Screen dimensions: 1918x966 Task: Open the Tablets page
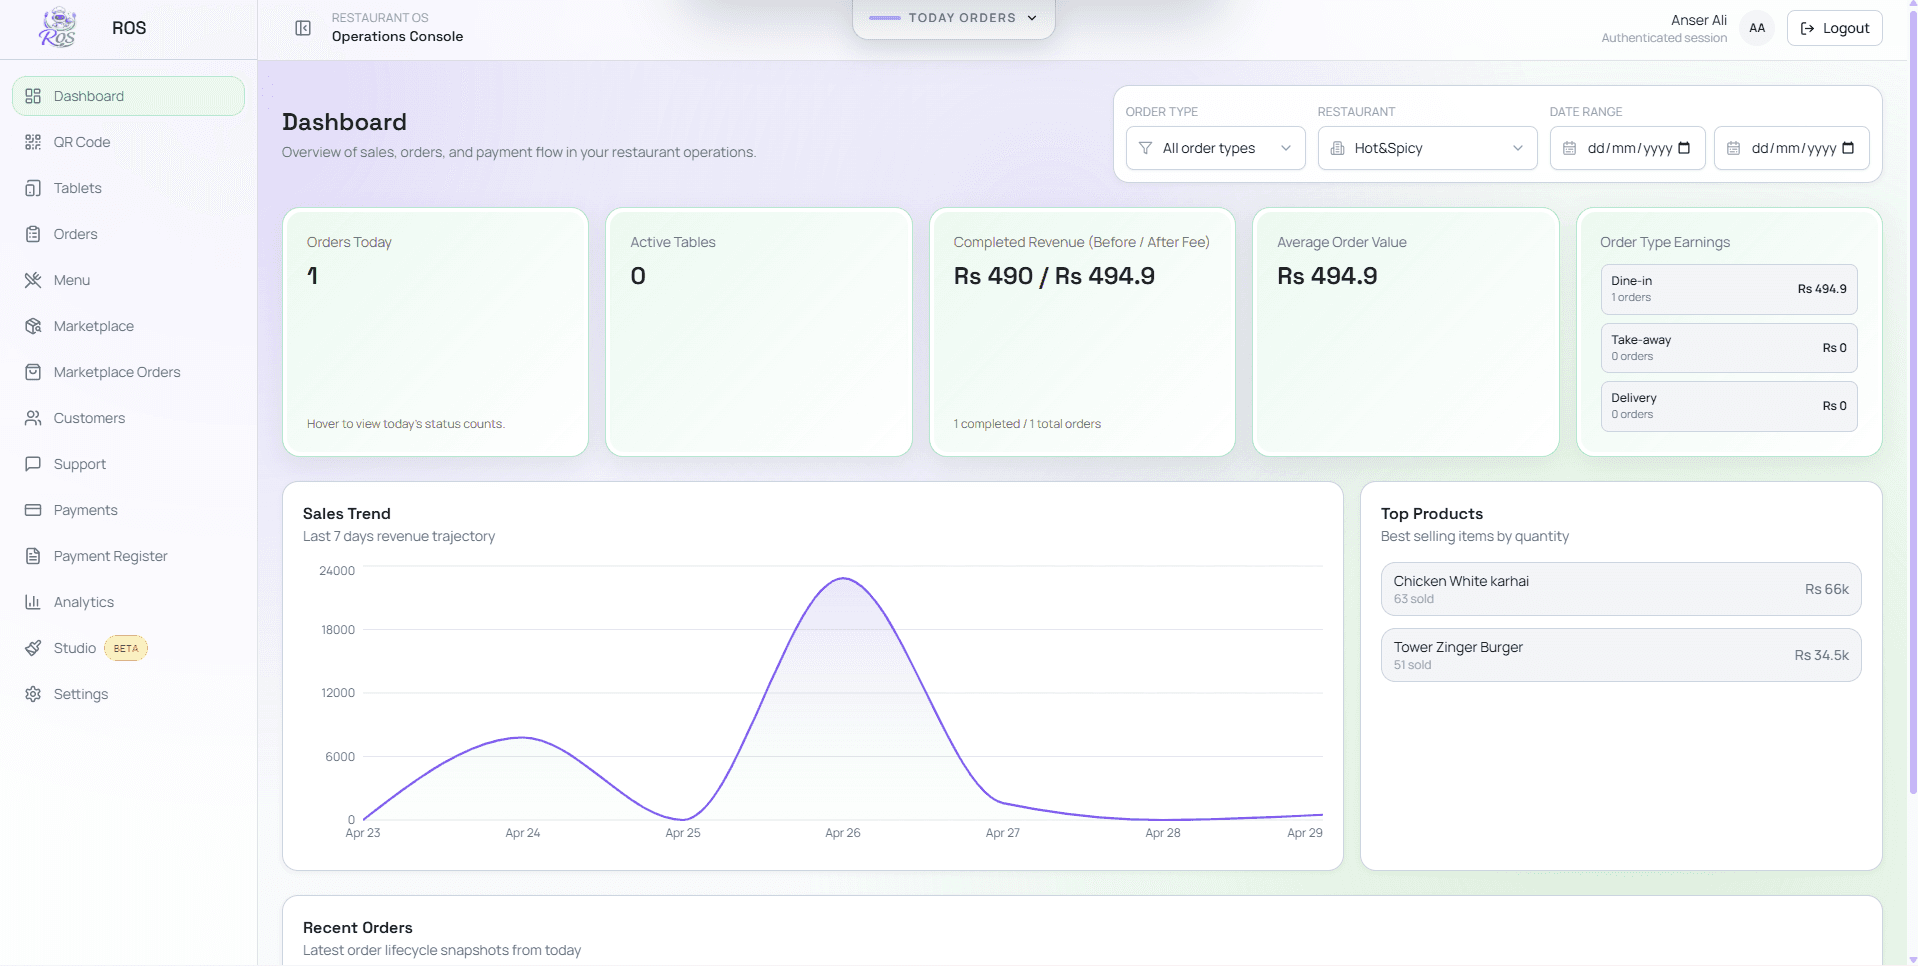128,188
